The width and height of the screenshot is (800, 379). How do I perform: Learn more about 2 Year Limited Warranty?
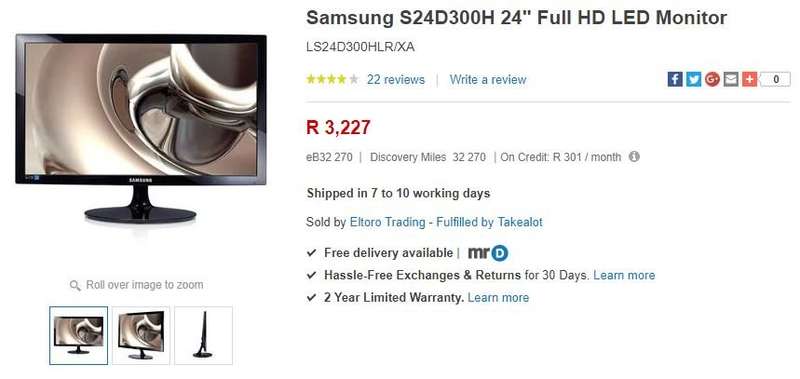[x=498, y=297]
